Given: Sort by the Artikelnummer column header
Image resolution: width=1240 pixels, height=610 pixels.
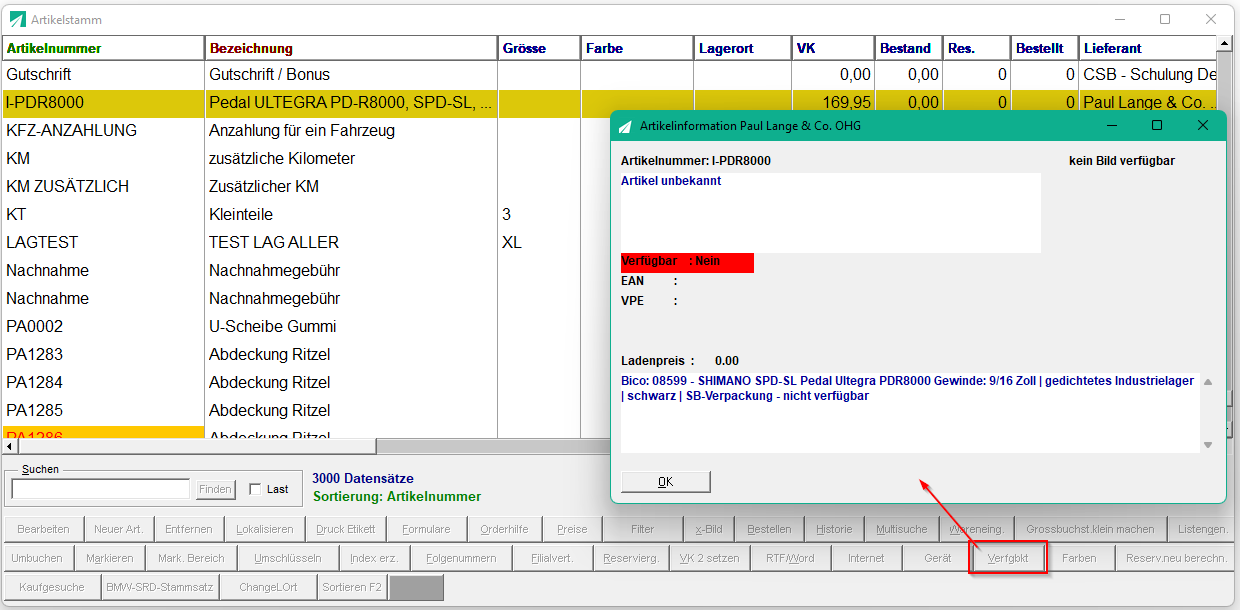Looking at the screenshot, I should coord(103,48).
